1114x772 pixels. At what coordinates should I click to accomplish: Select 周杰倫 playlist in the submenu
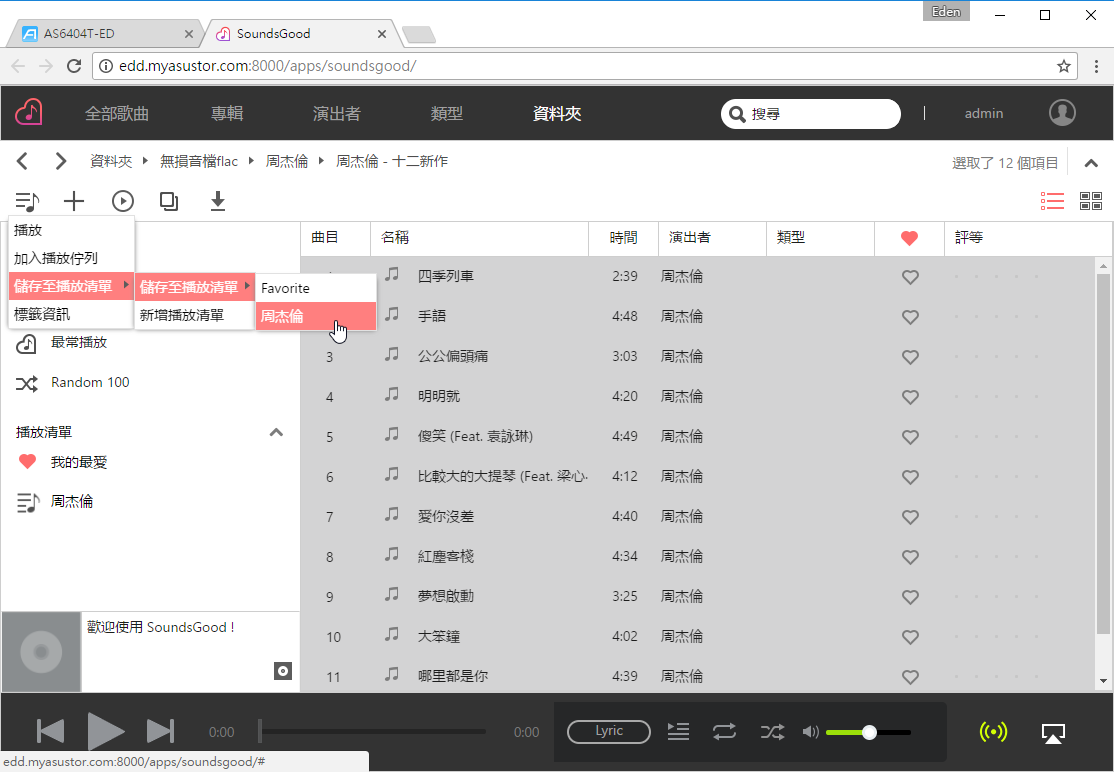pyautogui.click(x=315, y=316)
